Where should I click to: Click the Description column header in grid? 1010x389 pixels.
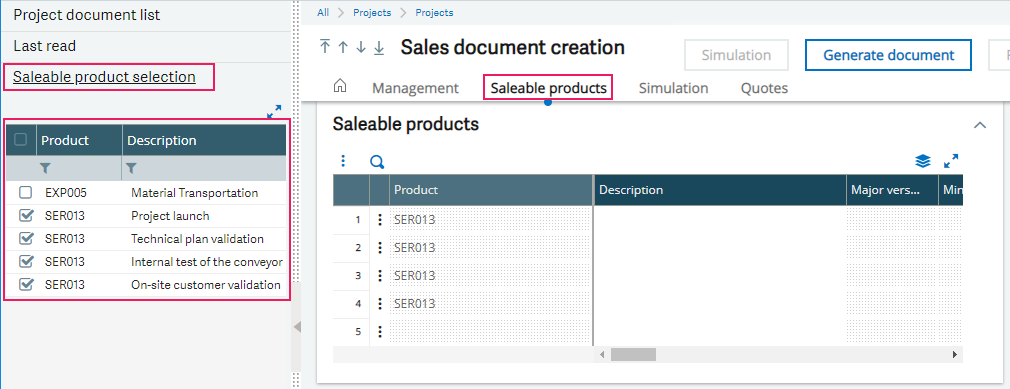[720, 190]
